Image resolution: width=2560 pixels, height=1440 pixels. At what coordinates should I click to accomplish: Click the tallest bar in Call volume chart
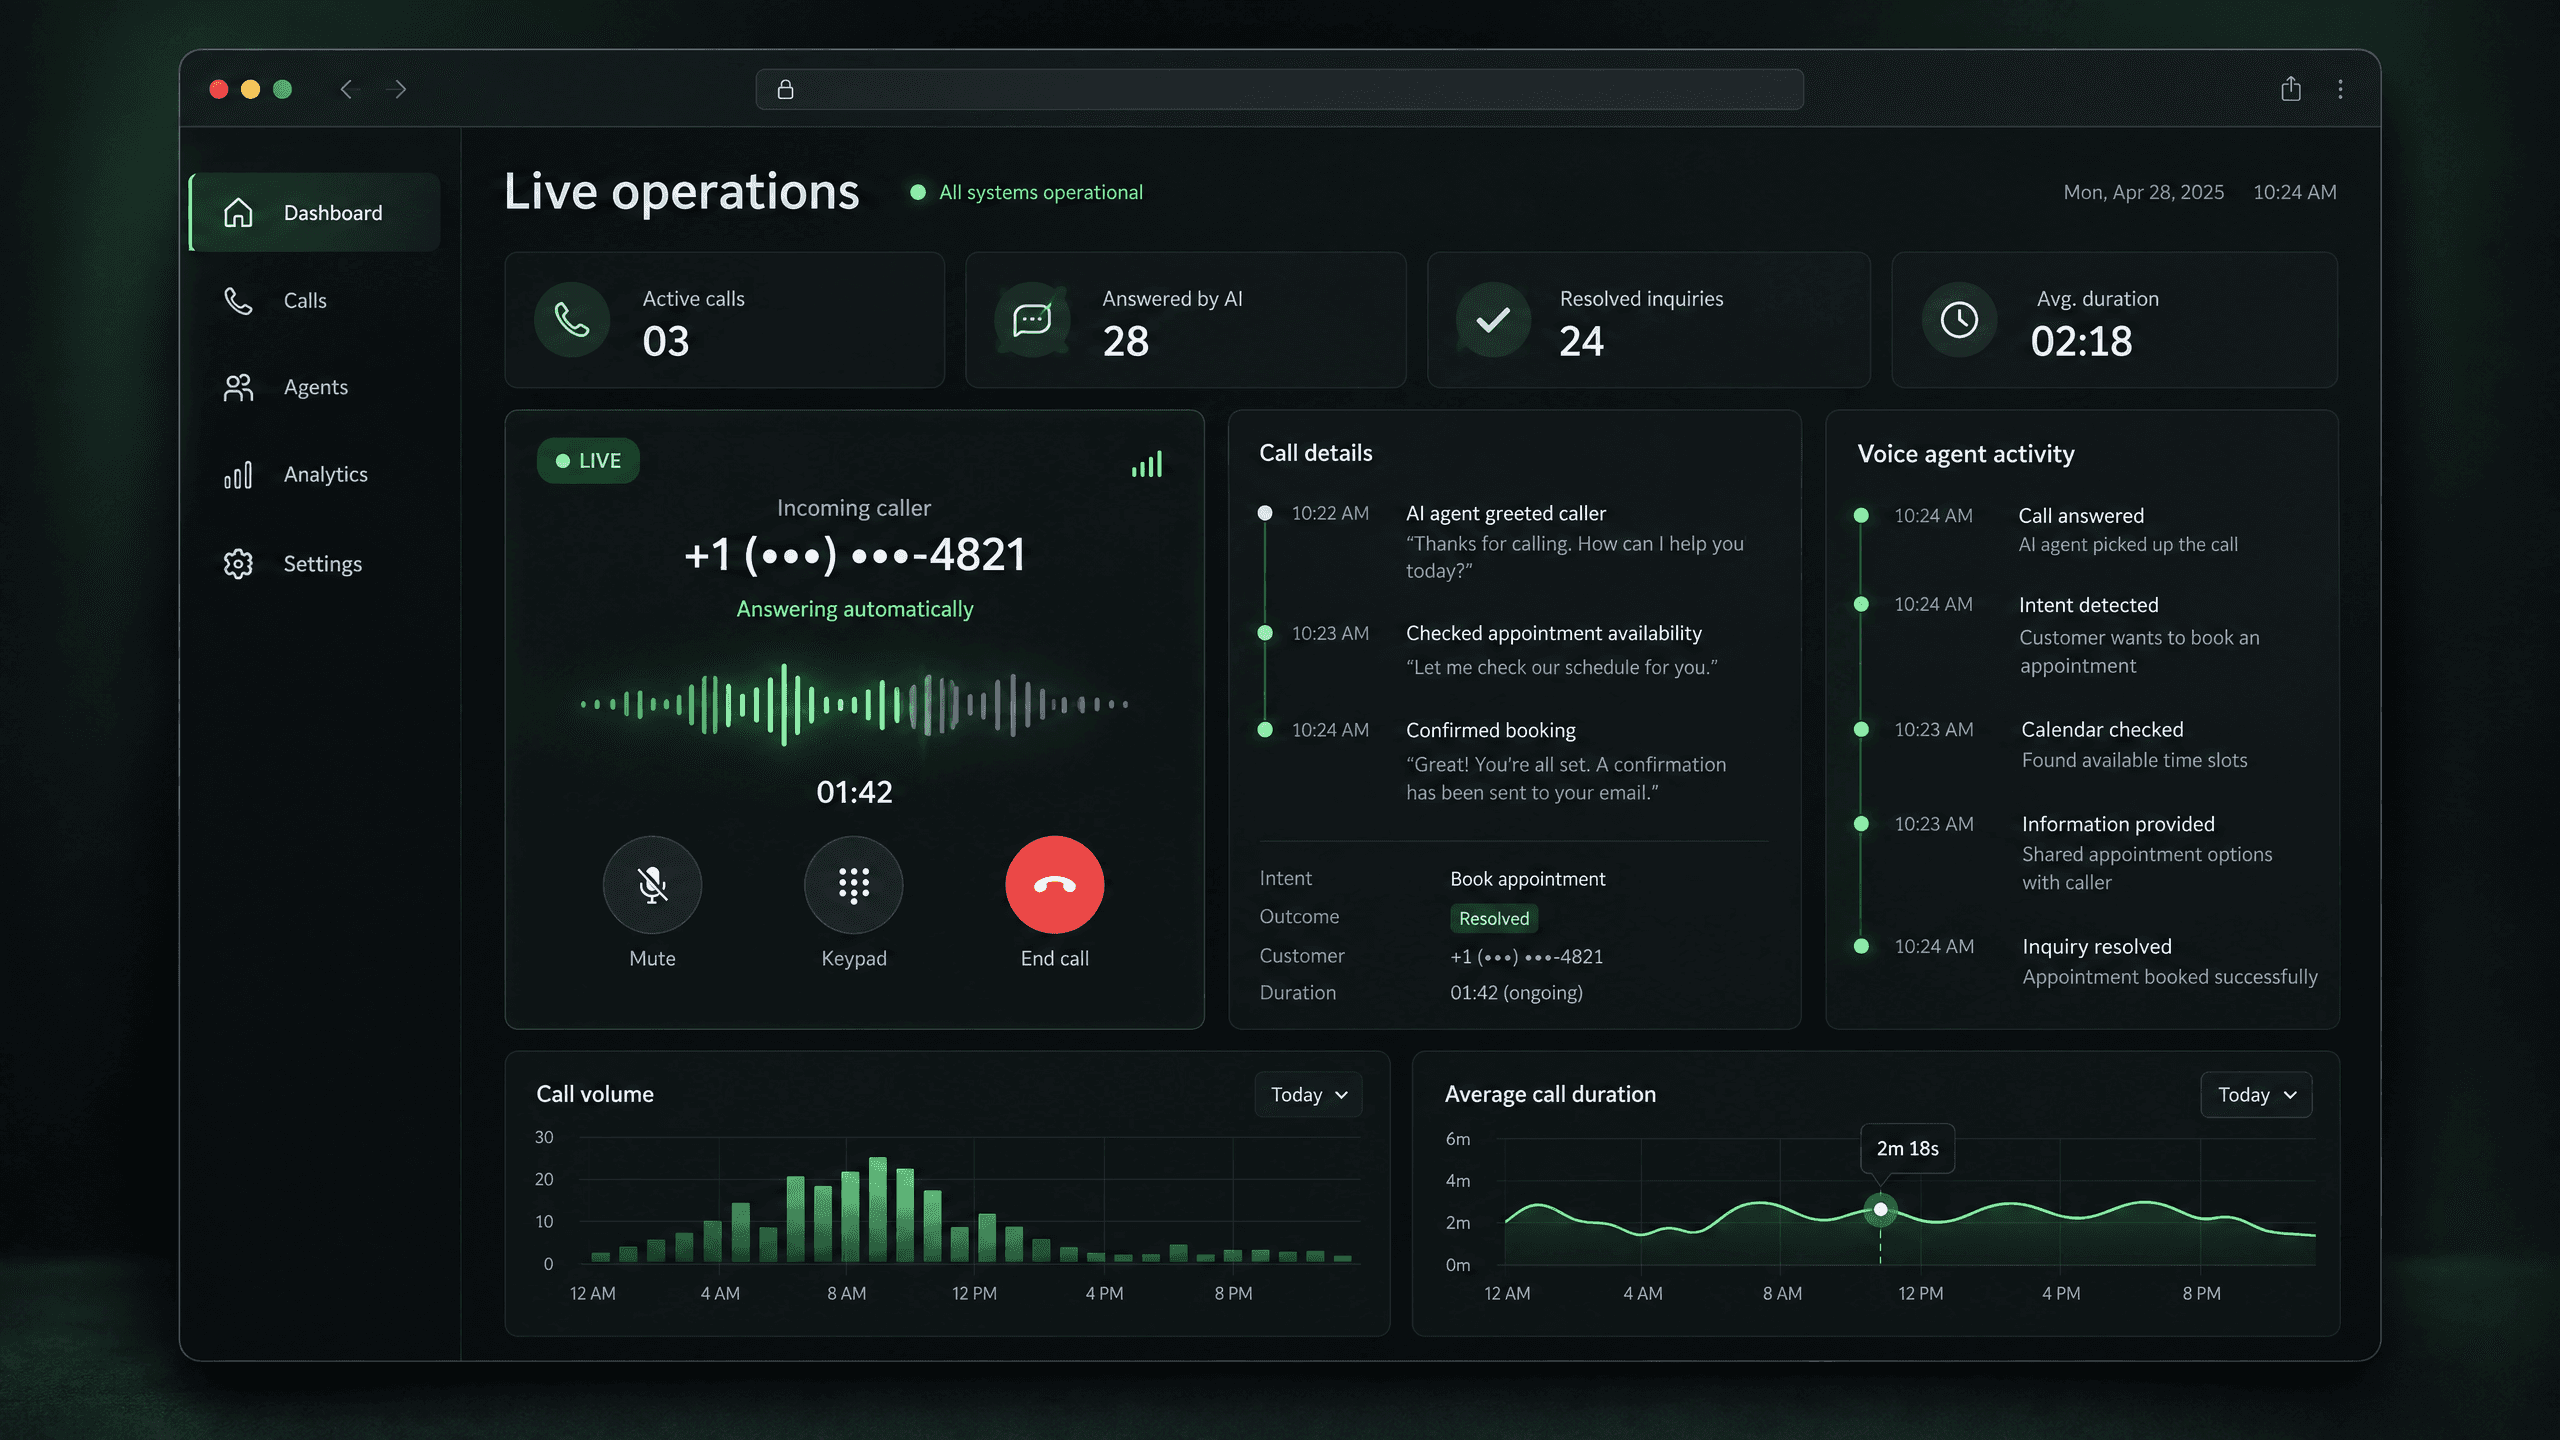pyautogui.click(x=878, y=1210)
